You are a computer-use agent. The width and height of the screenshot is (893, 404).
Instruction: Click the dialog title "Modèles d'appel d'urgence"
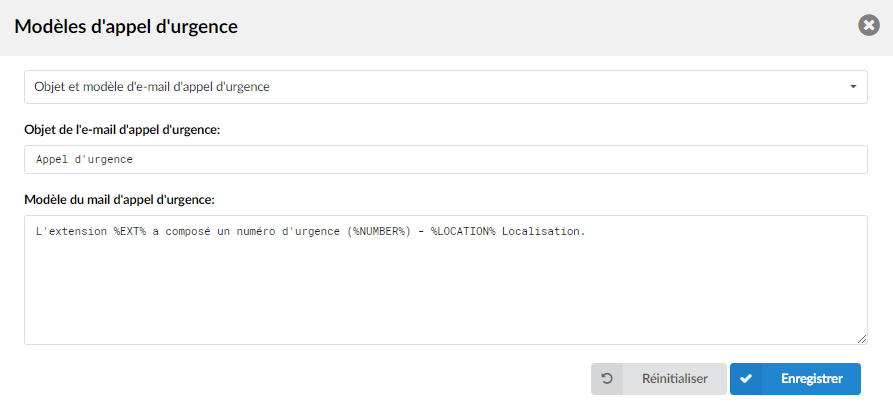click(126, 26)
